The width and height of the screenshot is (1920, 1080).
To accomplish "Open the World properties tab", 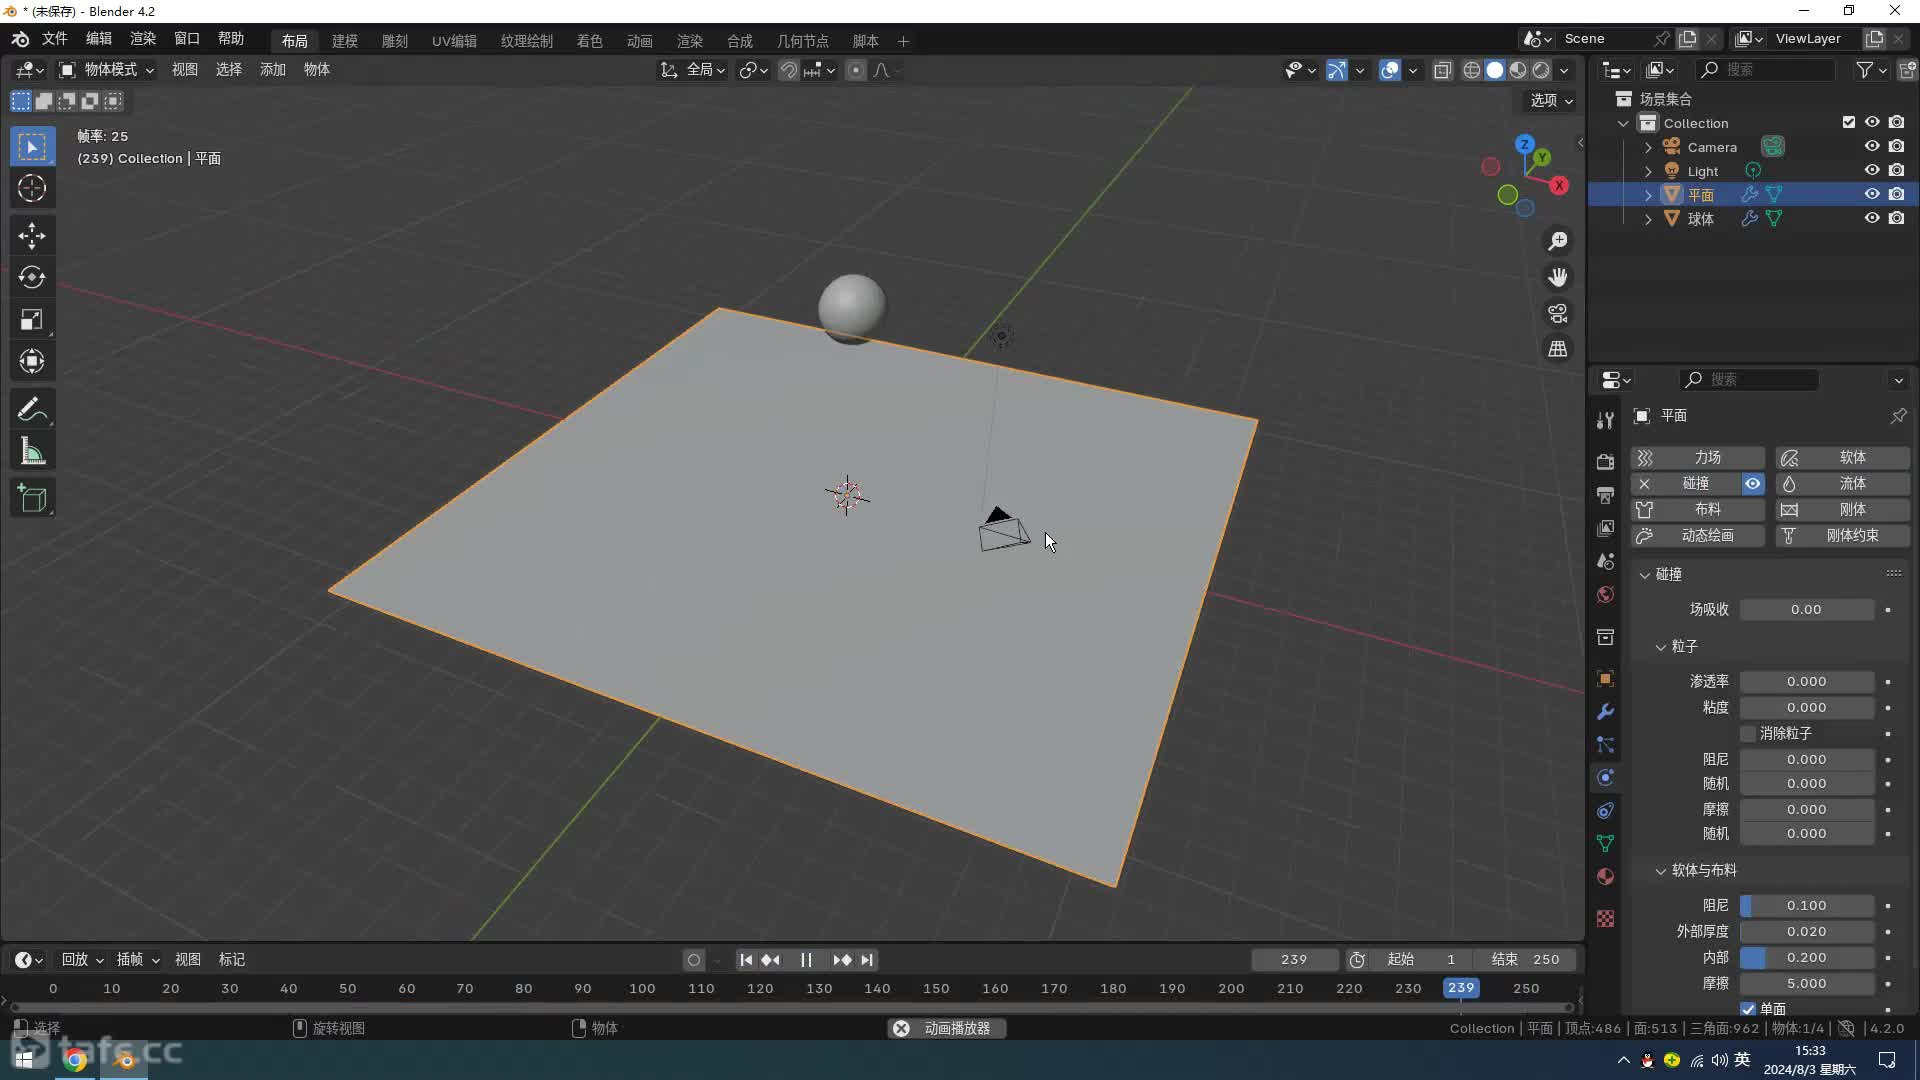I will (x=1605, y=595).
